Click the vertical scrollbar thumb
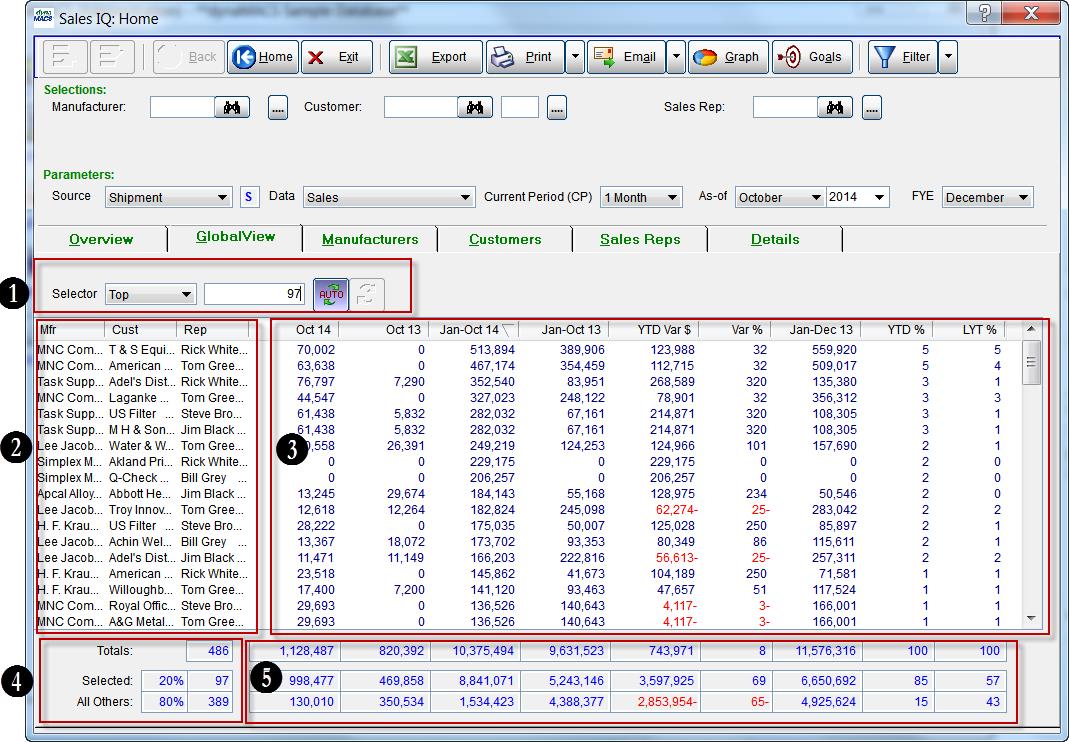Image resolution: width=1069 pixels, height=742 pixels. (x=1031, y=362)
